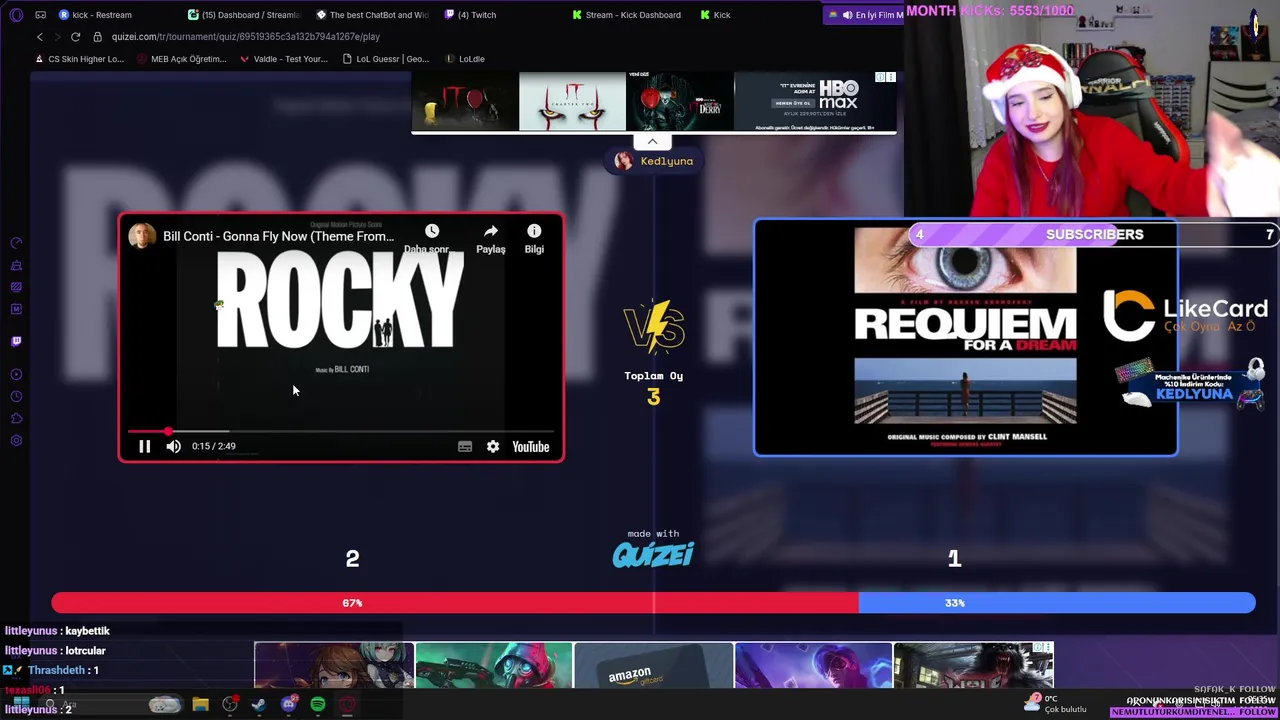Switch to kick - Restream tab
Image resolution: width=1280 pixels, height=720 pixels.
coord(95,15)
